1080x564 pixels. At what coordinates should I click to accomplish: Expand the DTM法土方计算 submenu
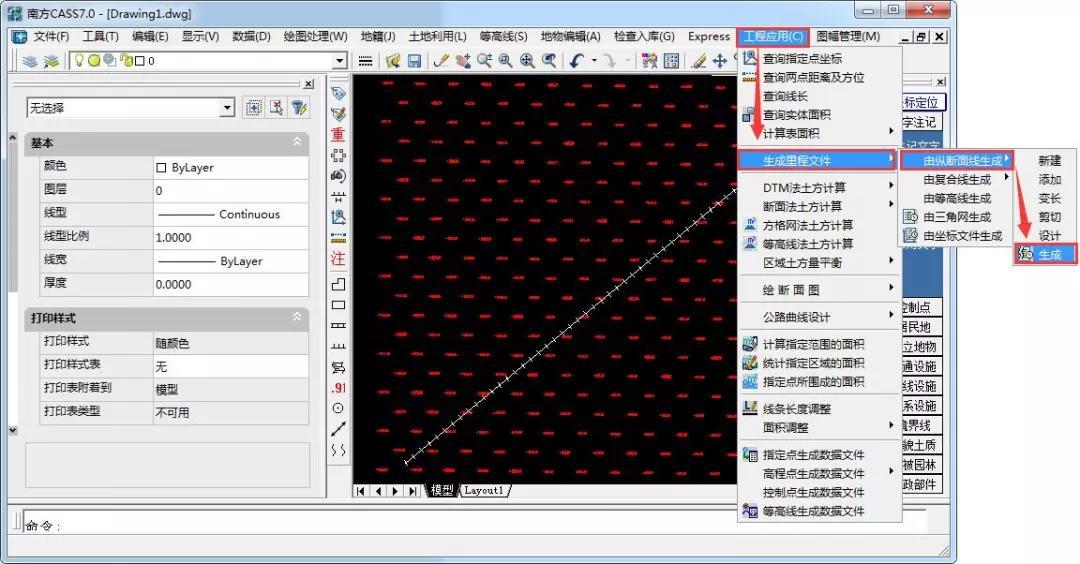pos(819,187)
